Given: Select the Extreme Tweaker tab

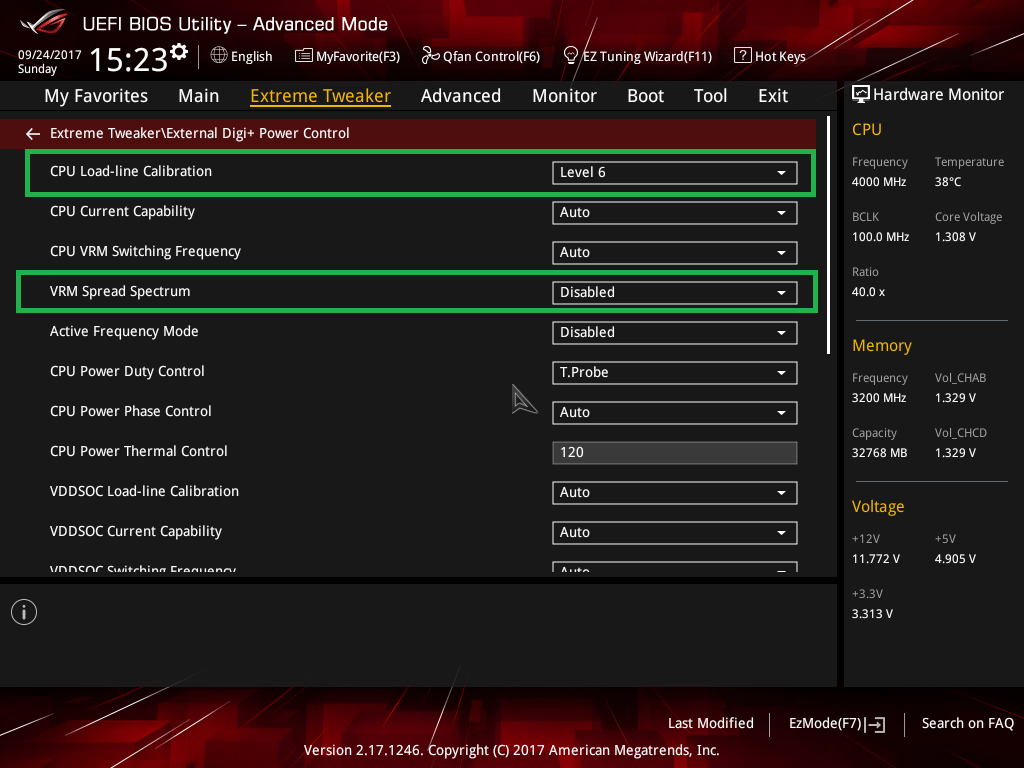Looking at the screenshot, I should tap(320, 96).
